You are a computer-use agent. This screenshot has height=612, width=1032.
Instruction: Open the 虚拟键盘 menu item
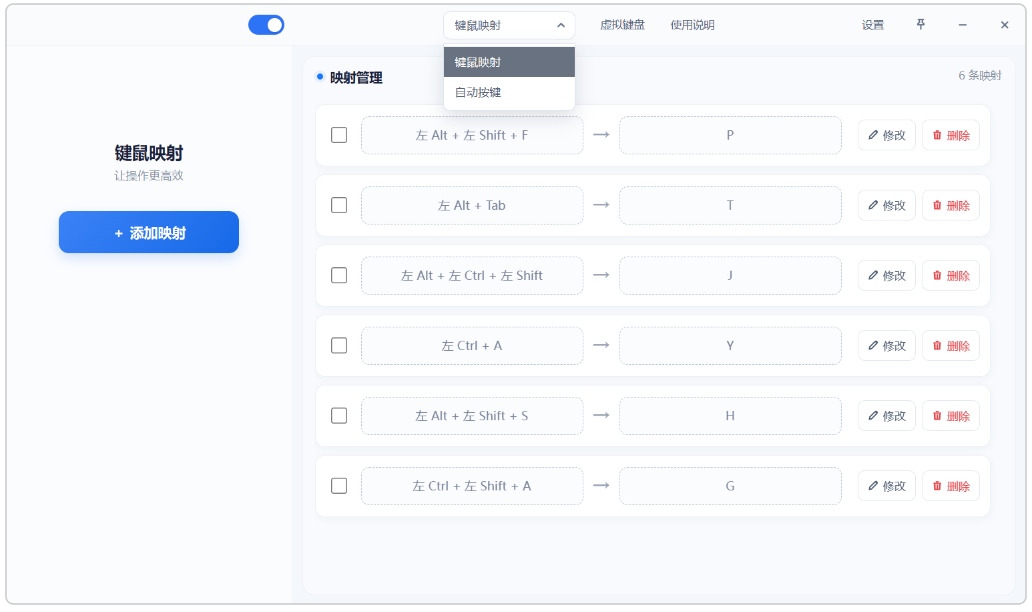[622, 25]
